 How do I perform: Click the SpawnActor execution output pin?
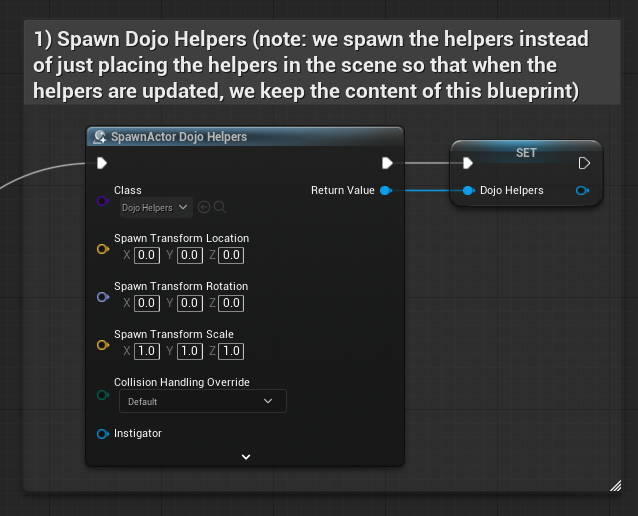(387, 163)
